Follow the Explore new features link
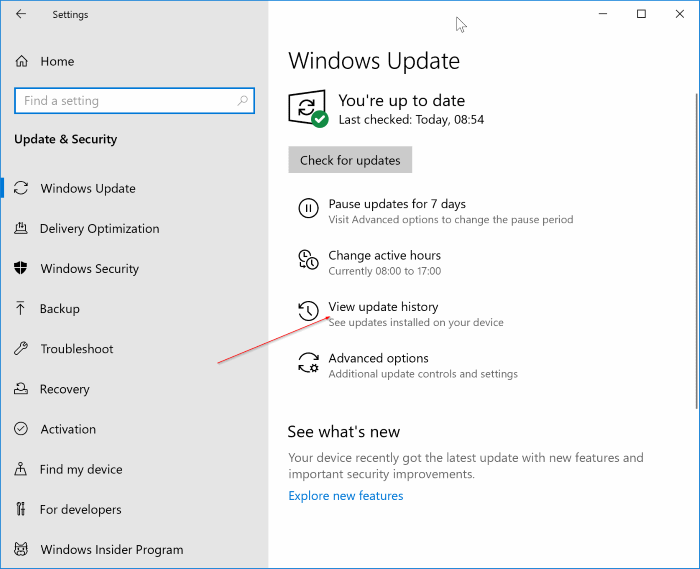The image size is (700, 569). pyautogui.click(x=346, y=496)
